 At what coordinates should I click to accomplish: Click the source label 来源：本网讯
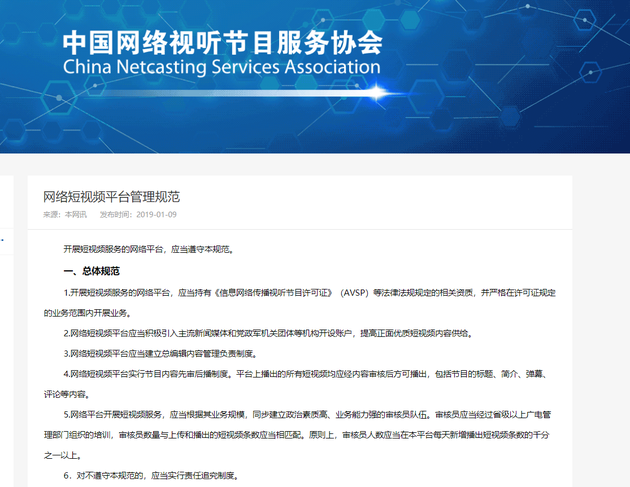(65, 215)
